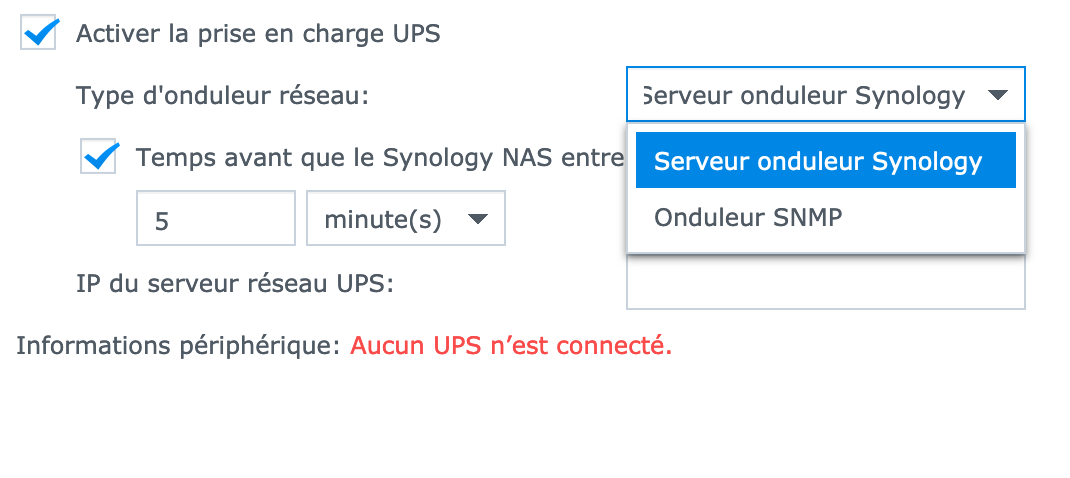Image resolution: width=1070 pixels, height=478 pixels.
Task: Click the IP du serveur réseau UPS label
Action: [235, 283]
